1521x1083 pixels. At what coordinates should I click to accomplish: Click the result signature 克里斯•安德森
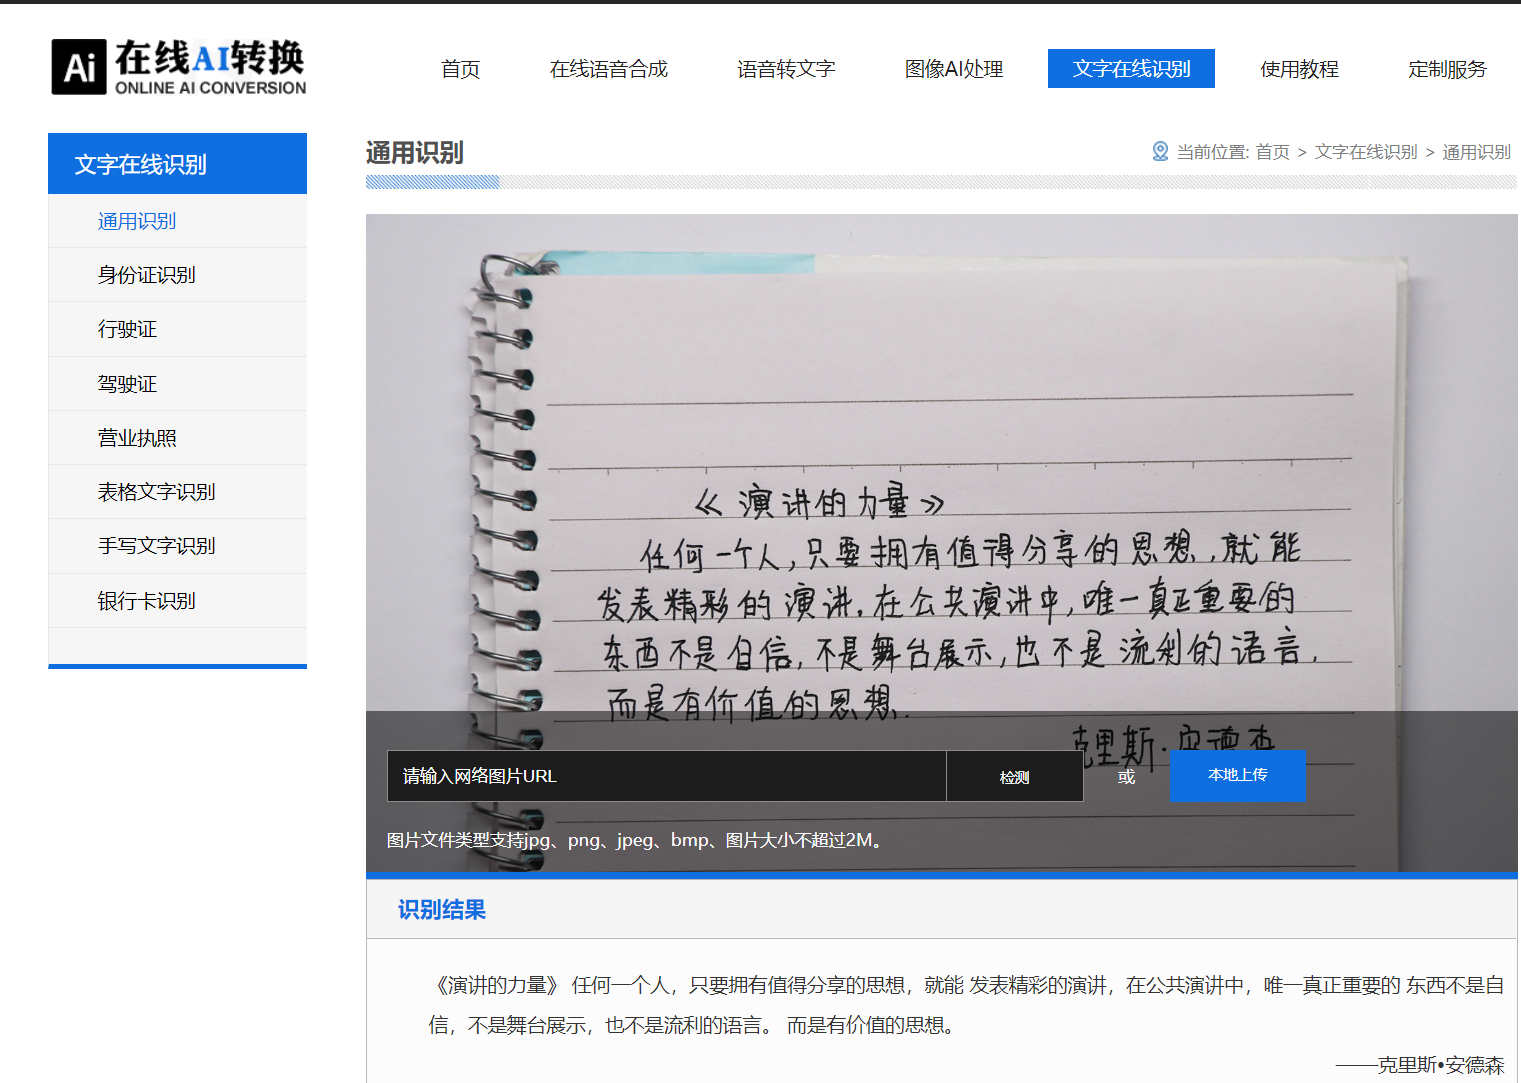pos(1440,1065)
